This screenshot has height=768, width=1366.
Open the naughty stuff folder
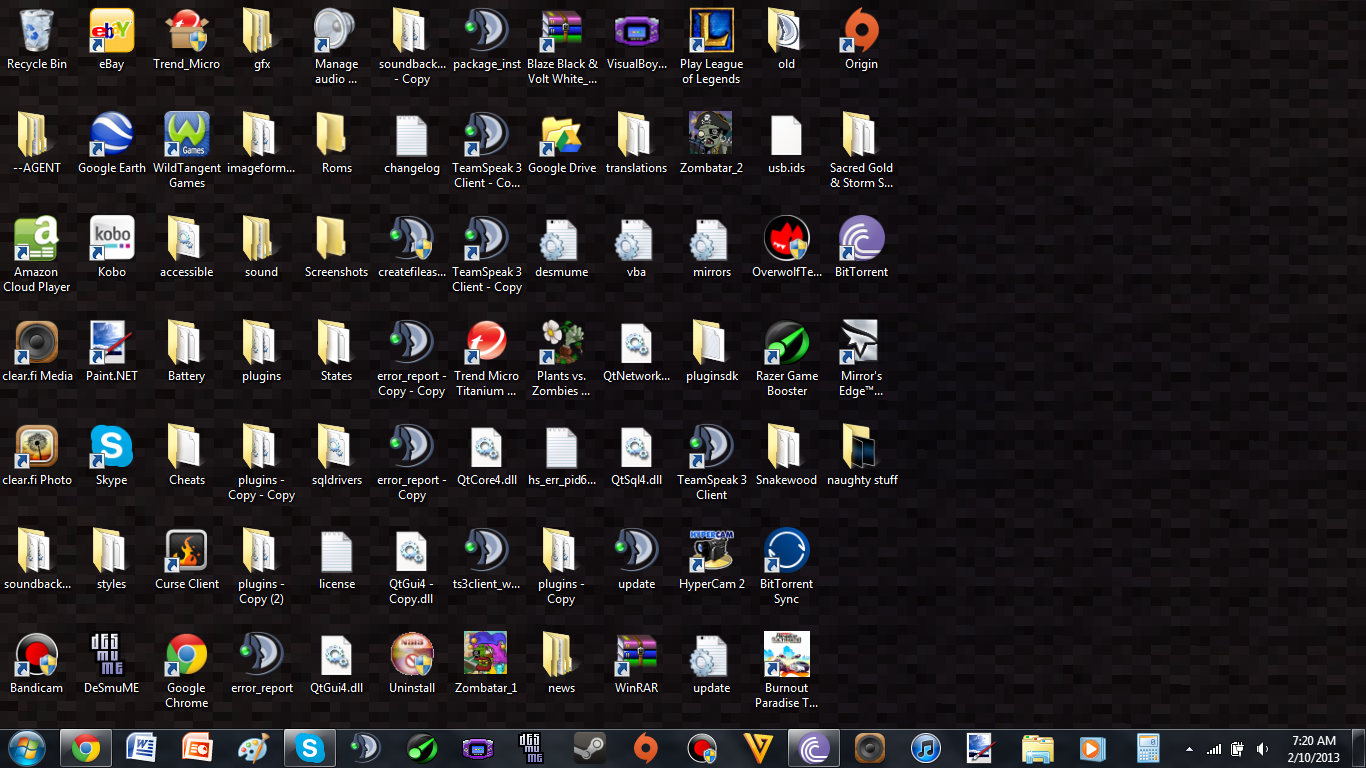click(x=861, y=456)
